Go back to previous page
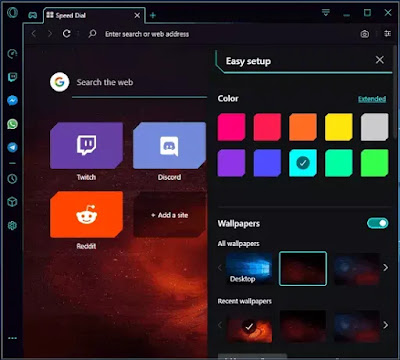This screenshot has height=360, width=400. click(34, 34)
